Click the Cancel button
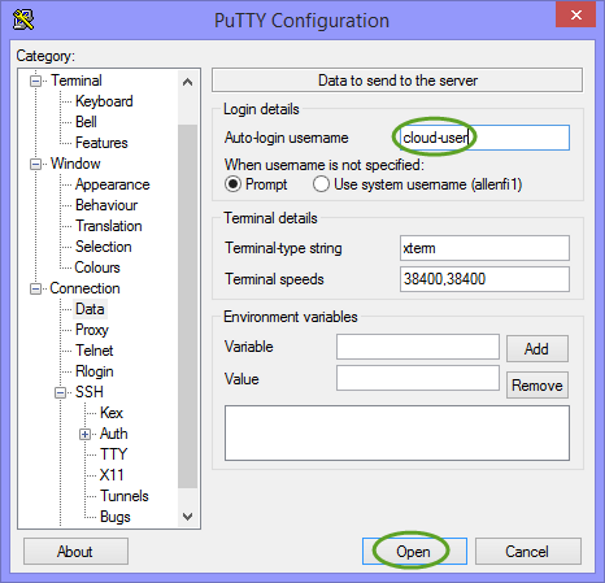Screen dimensions: 605x583 coord(528,551)
